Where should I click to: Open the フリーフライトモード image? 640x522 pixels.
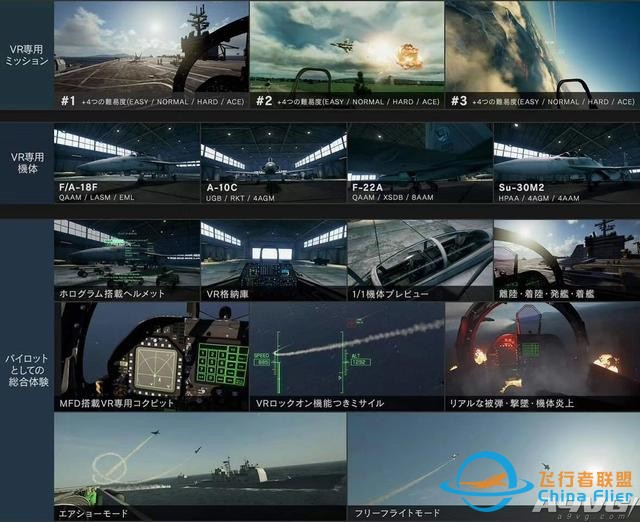point(493,466)
